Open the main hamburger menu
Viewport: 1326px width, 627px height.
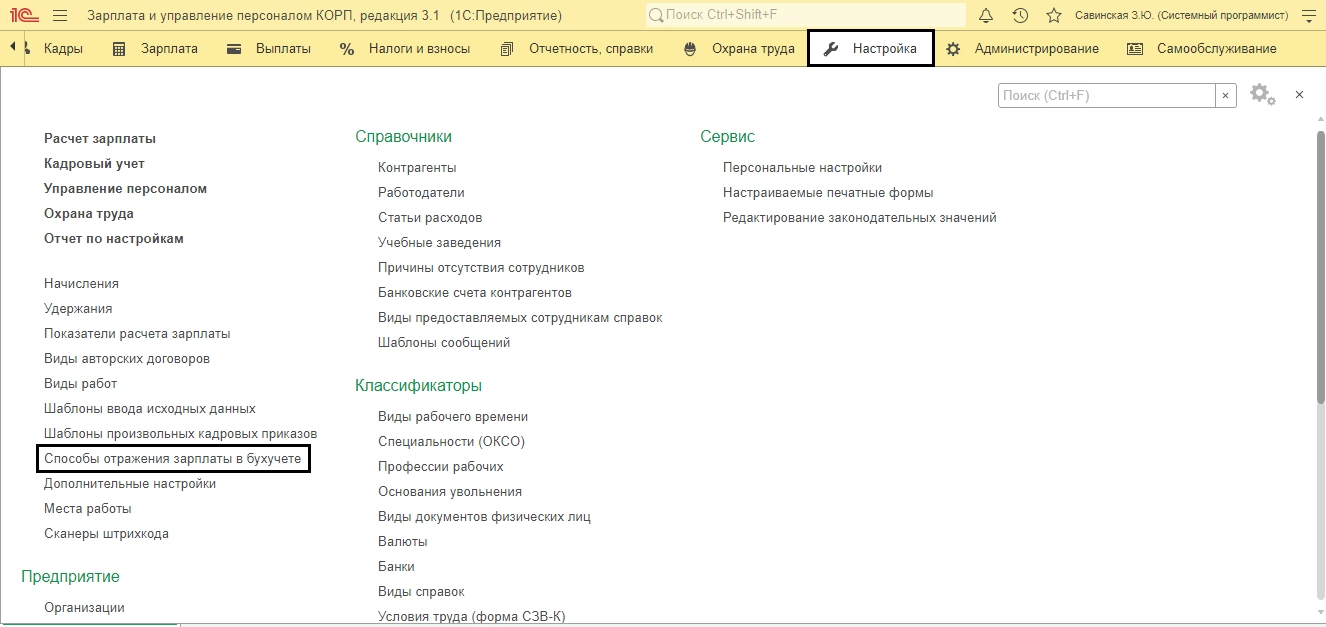(59, 16)
